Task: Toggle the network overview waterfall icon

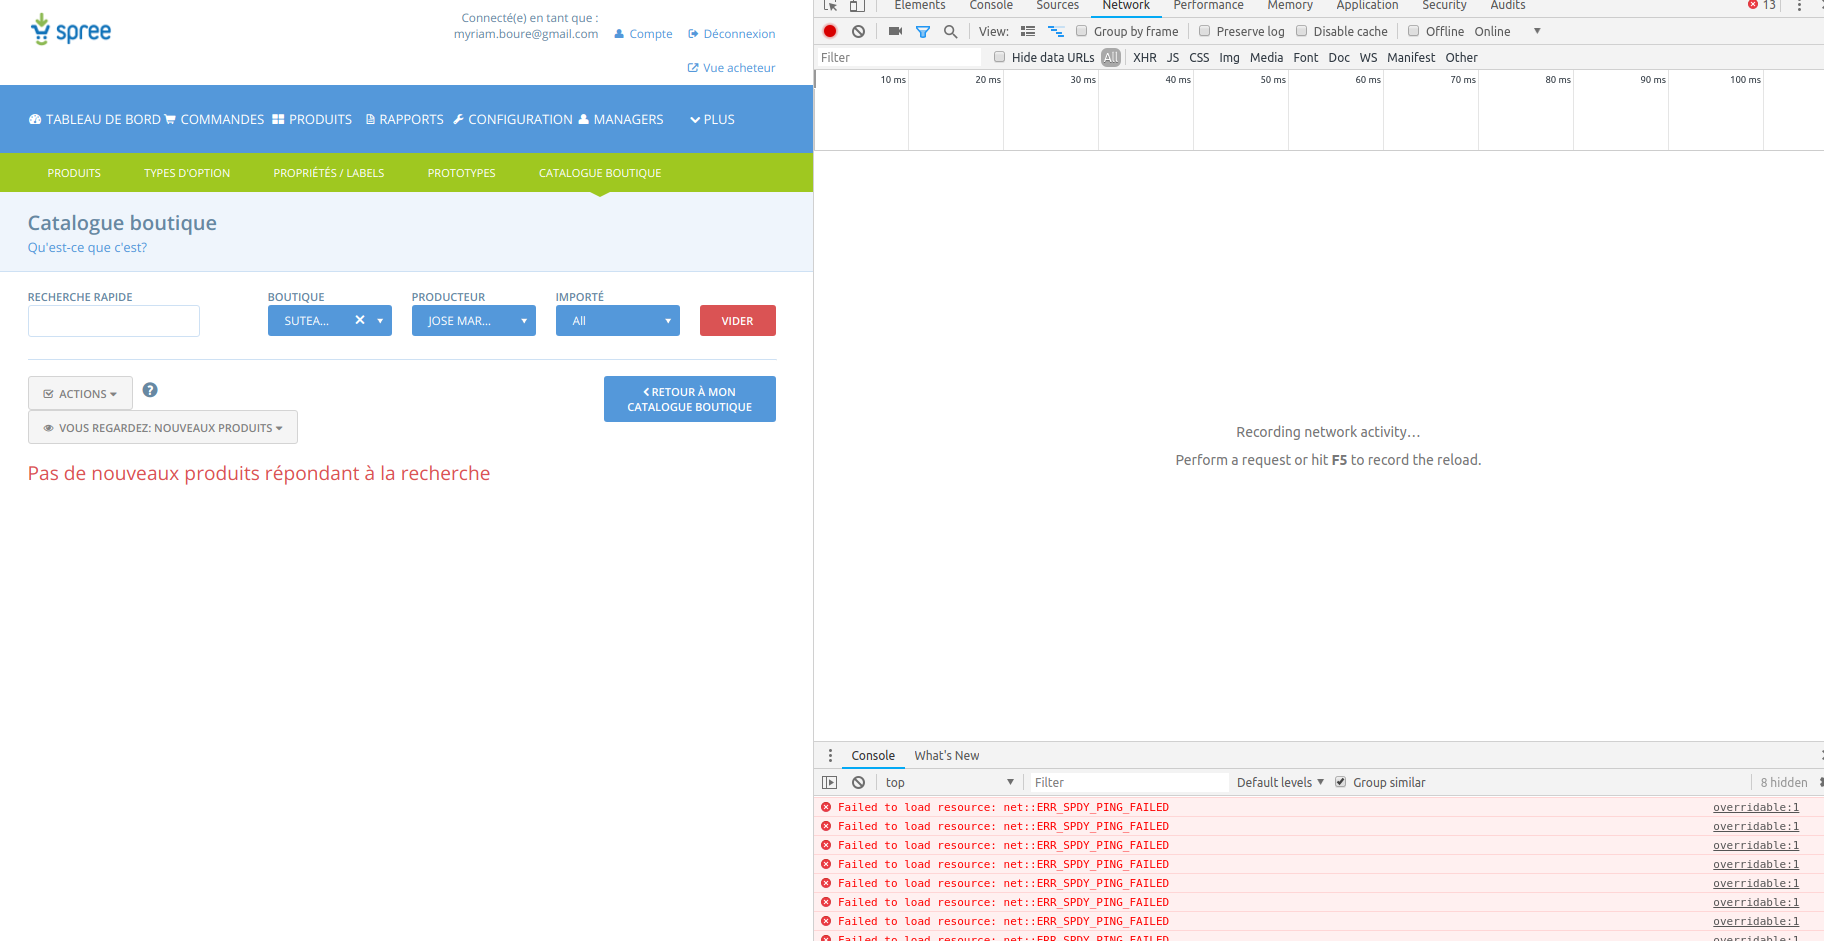Action: tap(1056, 31)
